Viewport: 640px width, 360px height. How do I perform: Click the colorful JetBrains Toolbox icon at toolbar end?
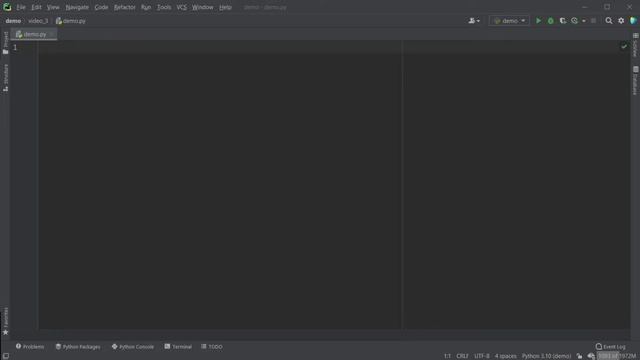[x=633, y=21]
